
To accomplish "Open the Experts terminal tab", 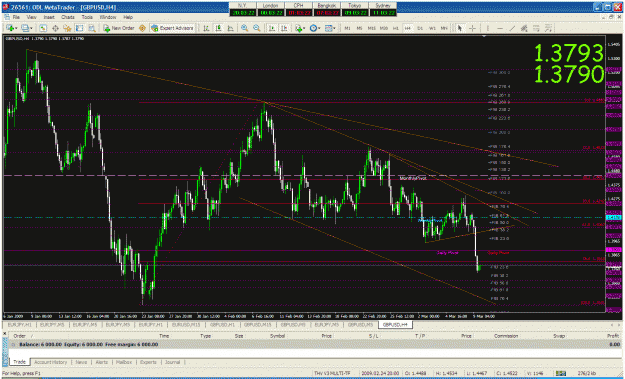I will 148,362.
